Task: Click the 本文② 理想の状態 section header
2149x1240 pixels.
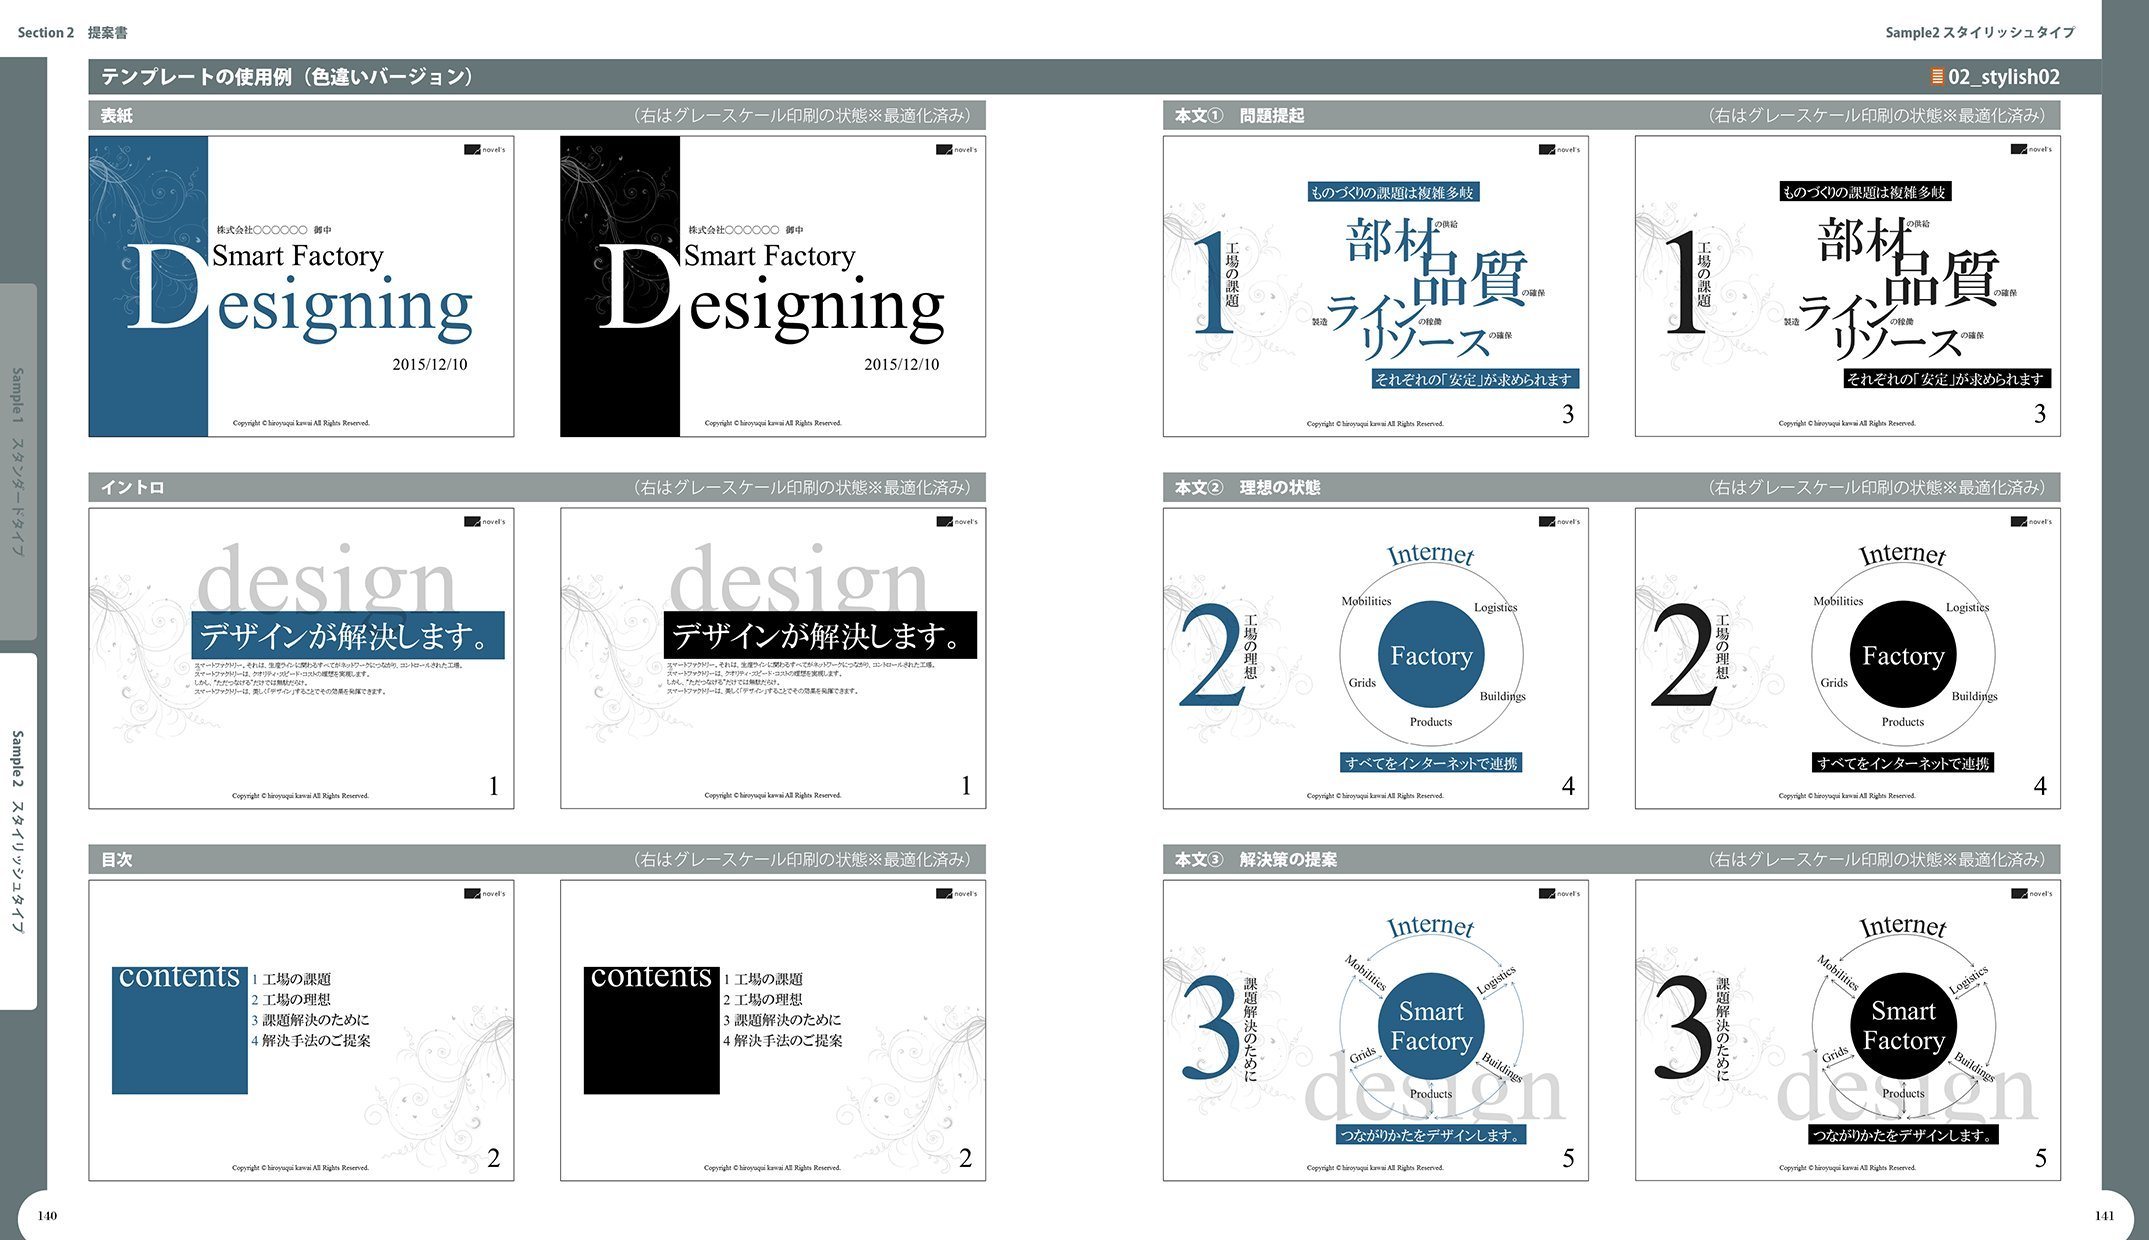Action: [1247, 488]
